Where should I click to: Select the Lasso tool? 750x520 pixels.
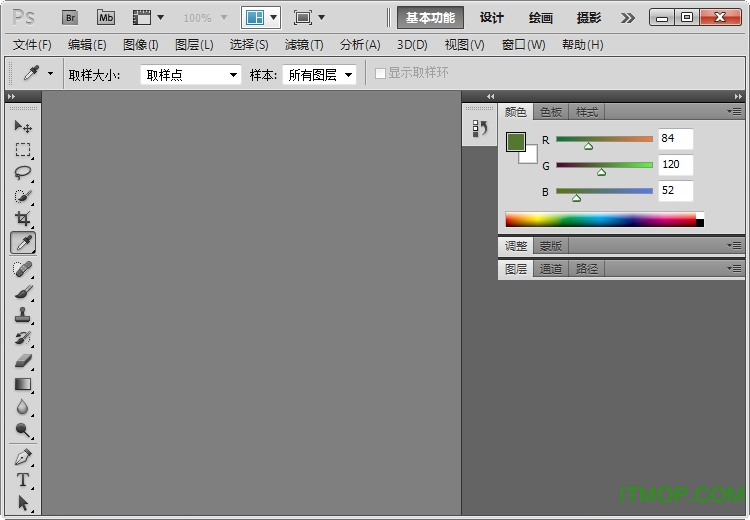coord(23,173)
